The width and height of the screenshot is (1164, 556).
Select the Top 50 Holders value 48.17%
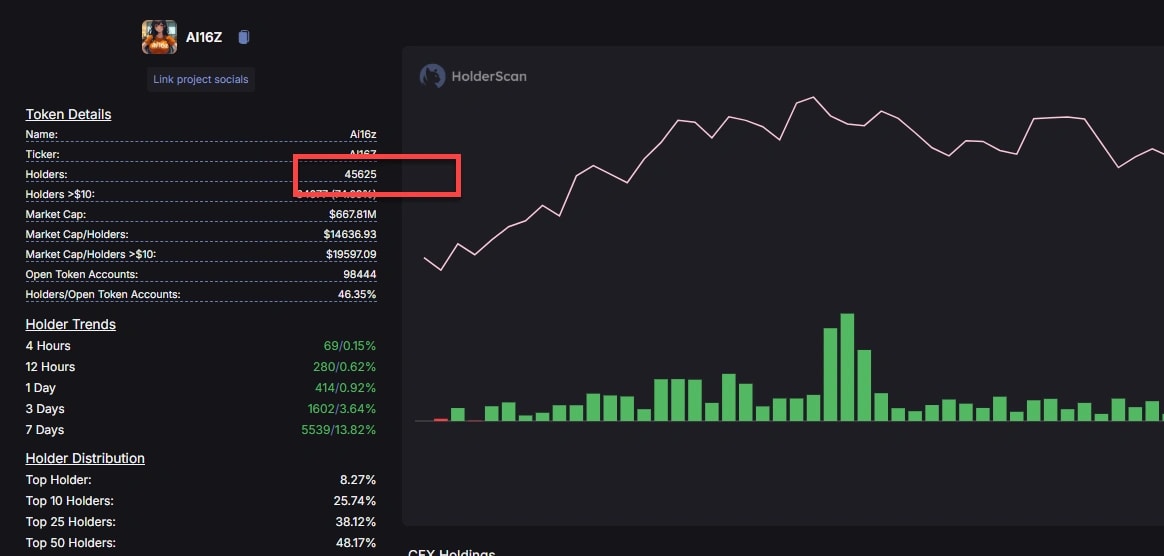tap(356, 543)
